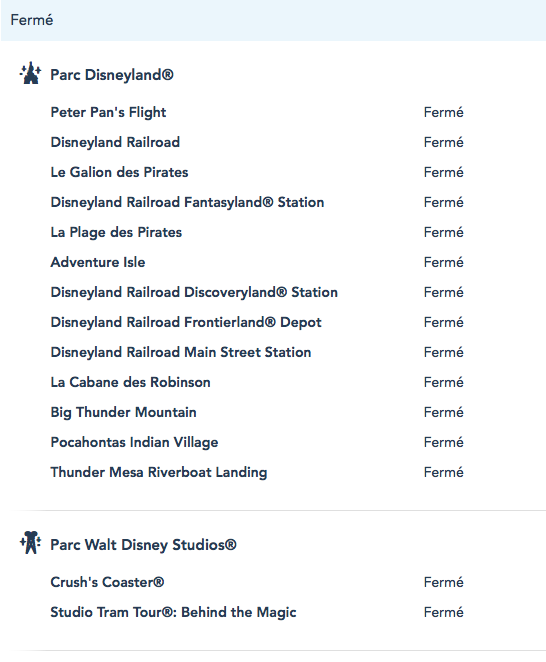Click the Parc Walt Disney Studios heading
Viewport: 546px width, 662px height.
[x=143, y=545]
